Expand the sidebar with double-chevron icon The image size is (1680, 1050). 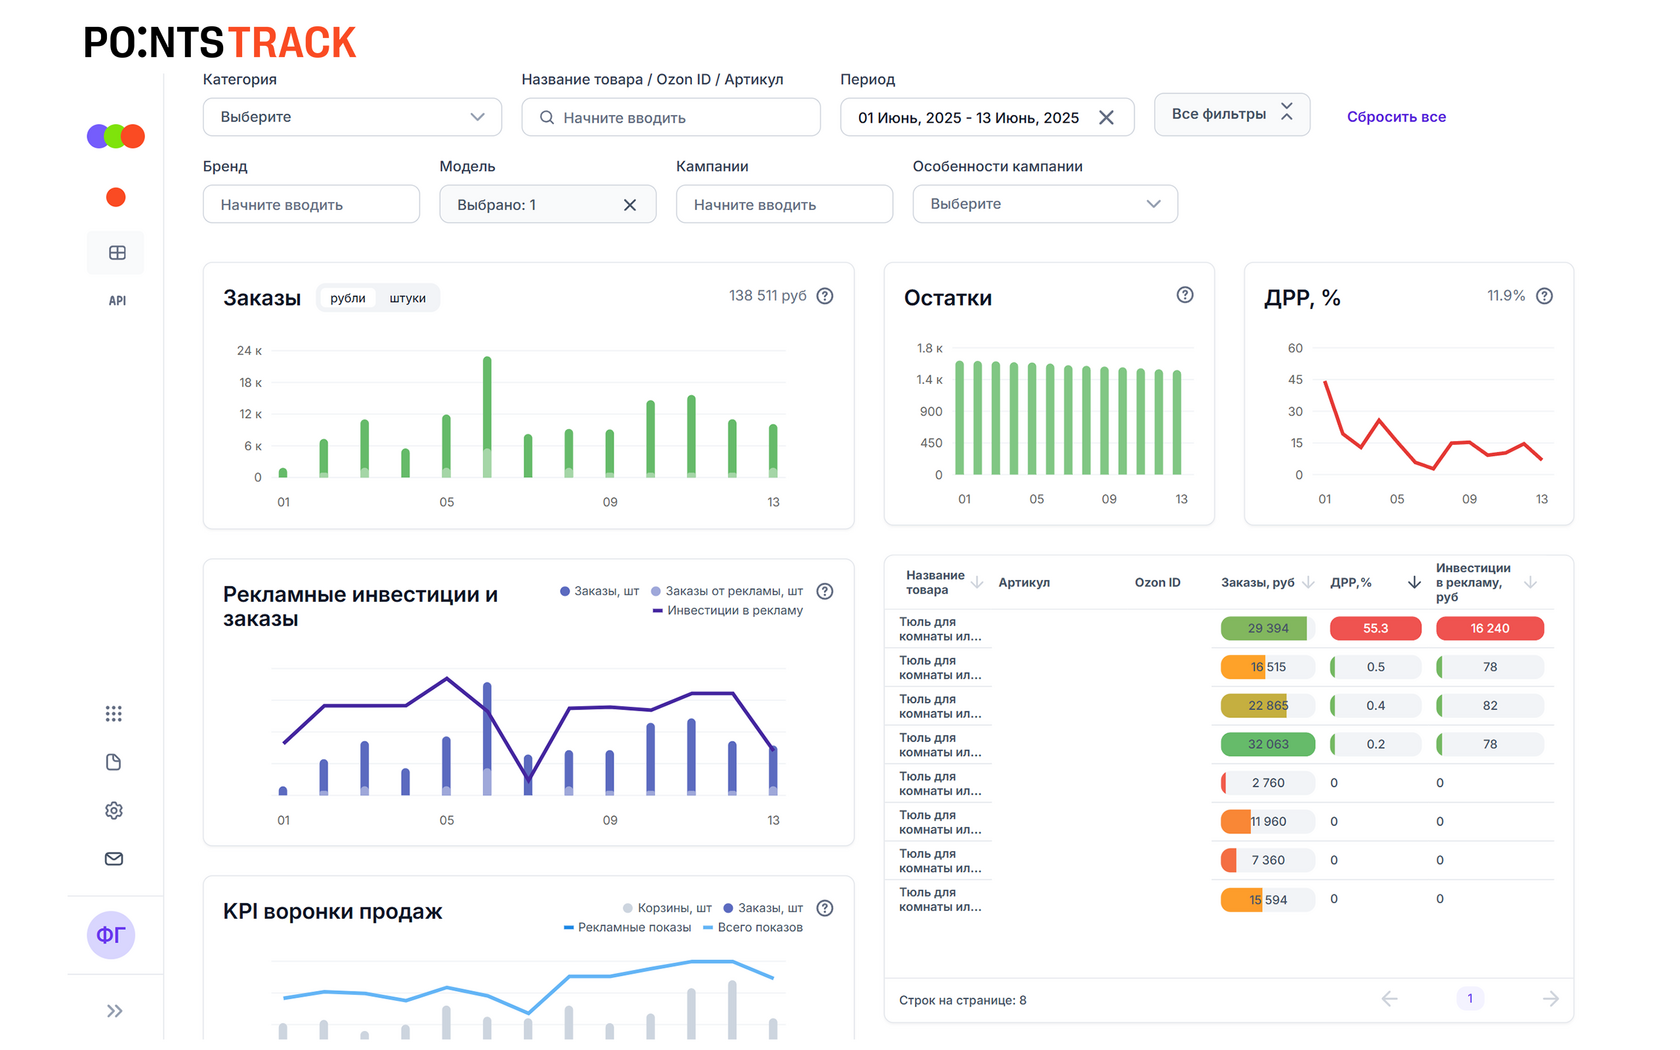pos(115,1011)
